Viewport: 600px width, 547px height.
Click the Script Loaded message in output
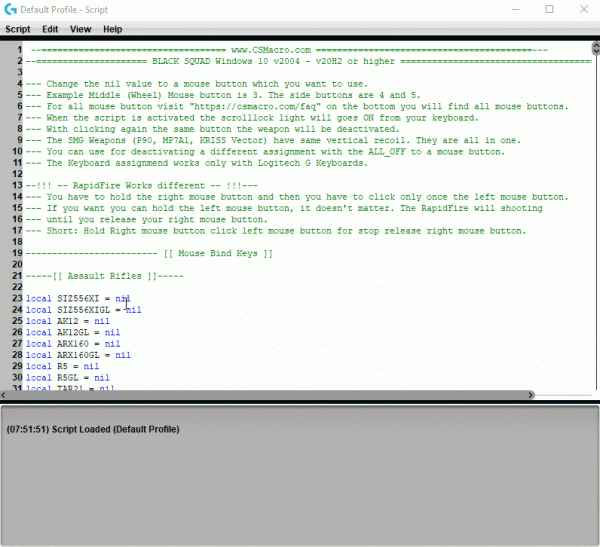(x=93, y=429)
